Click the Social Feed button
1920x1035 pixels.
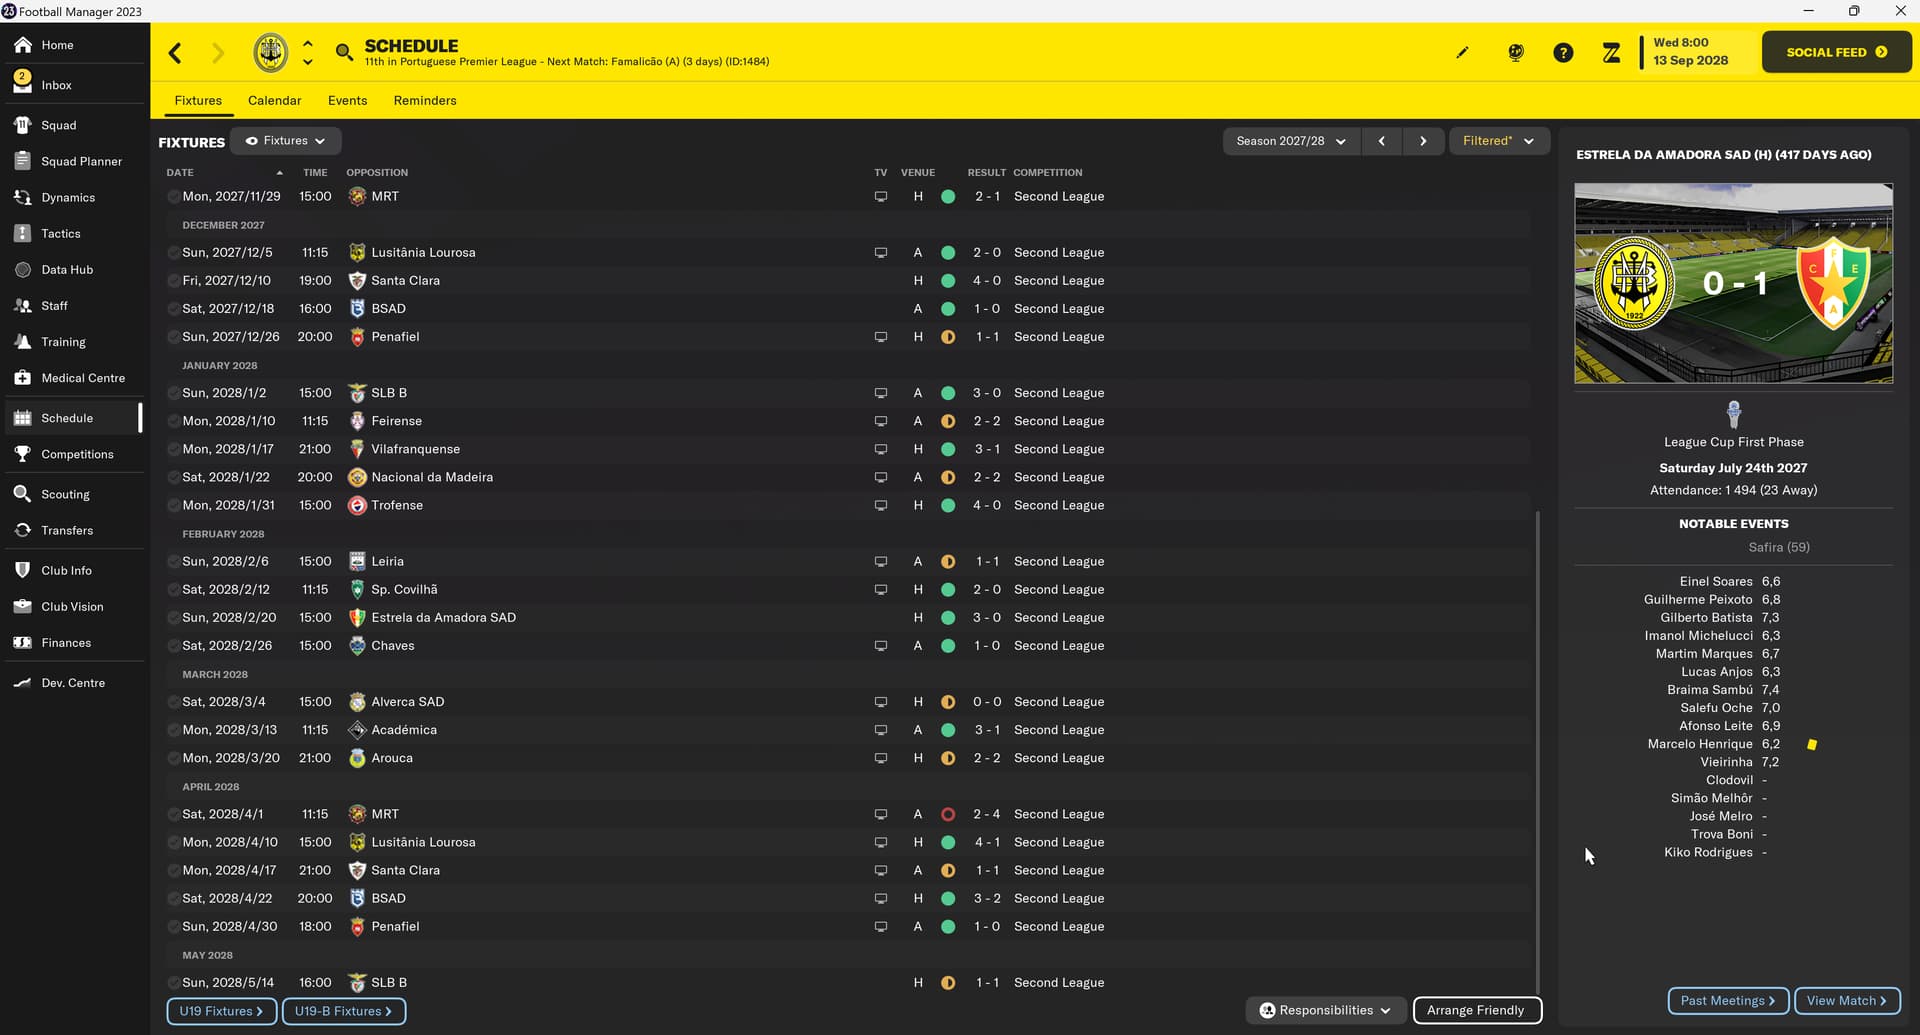point(1836,52)
